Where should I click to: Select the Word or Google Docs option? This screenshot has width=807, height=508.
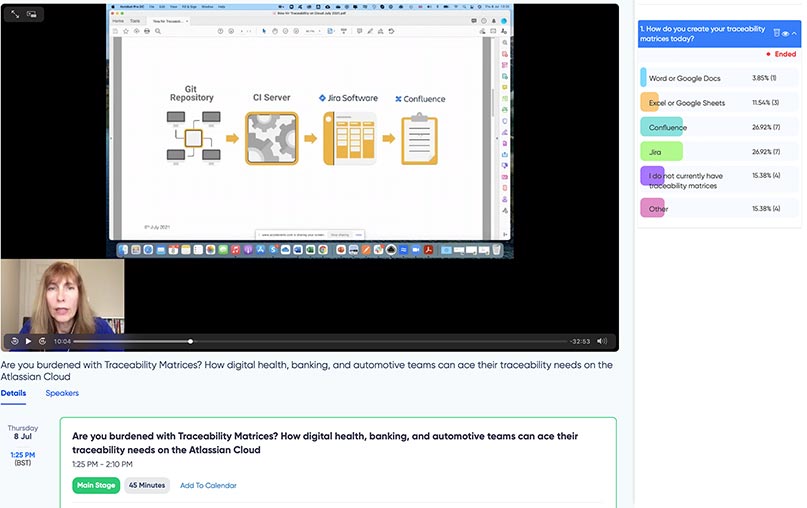coord(719,78)
